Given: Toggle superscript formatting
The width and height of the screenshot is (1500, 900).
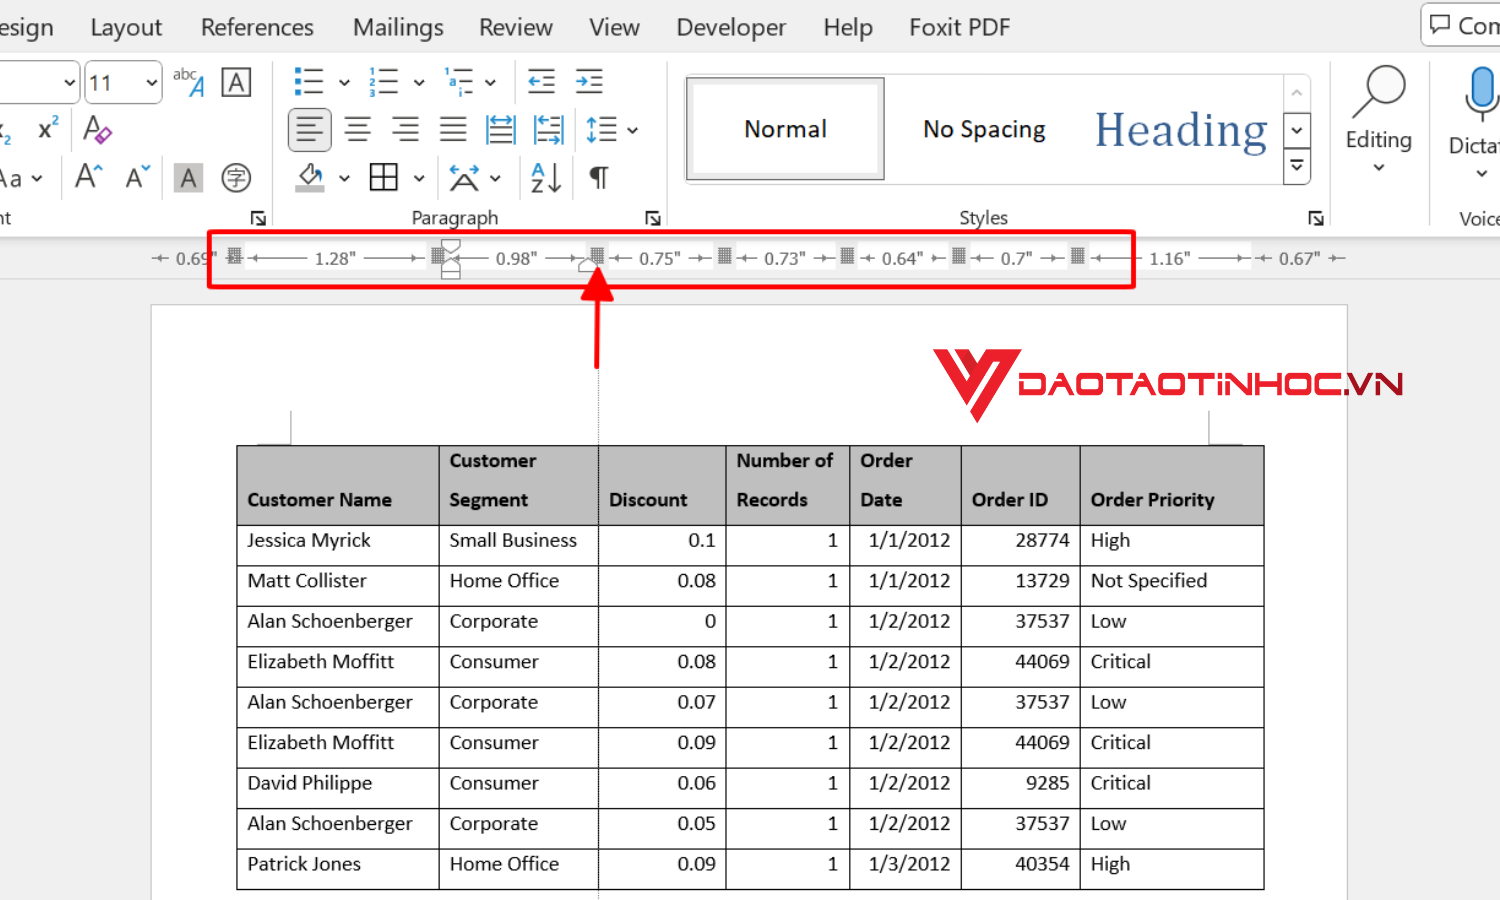Looking at the screenshot, I should 48,130.
